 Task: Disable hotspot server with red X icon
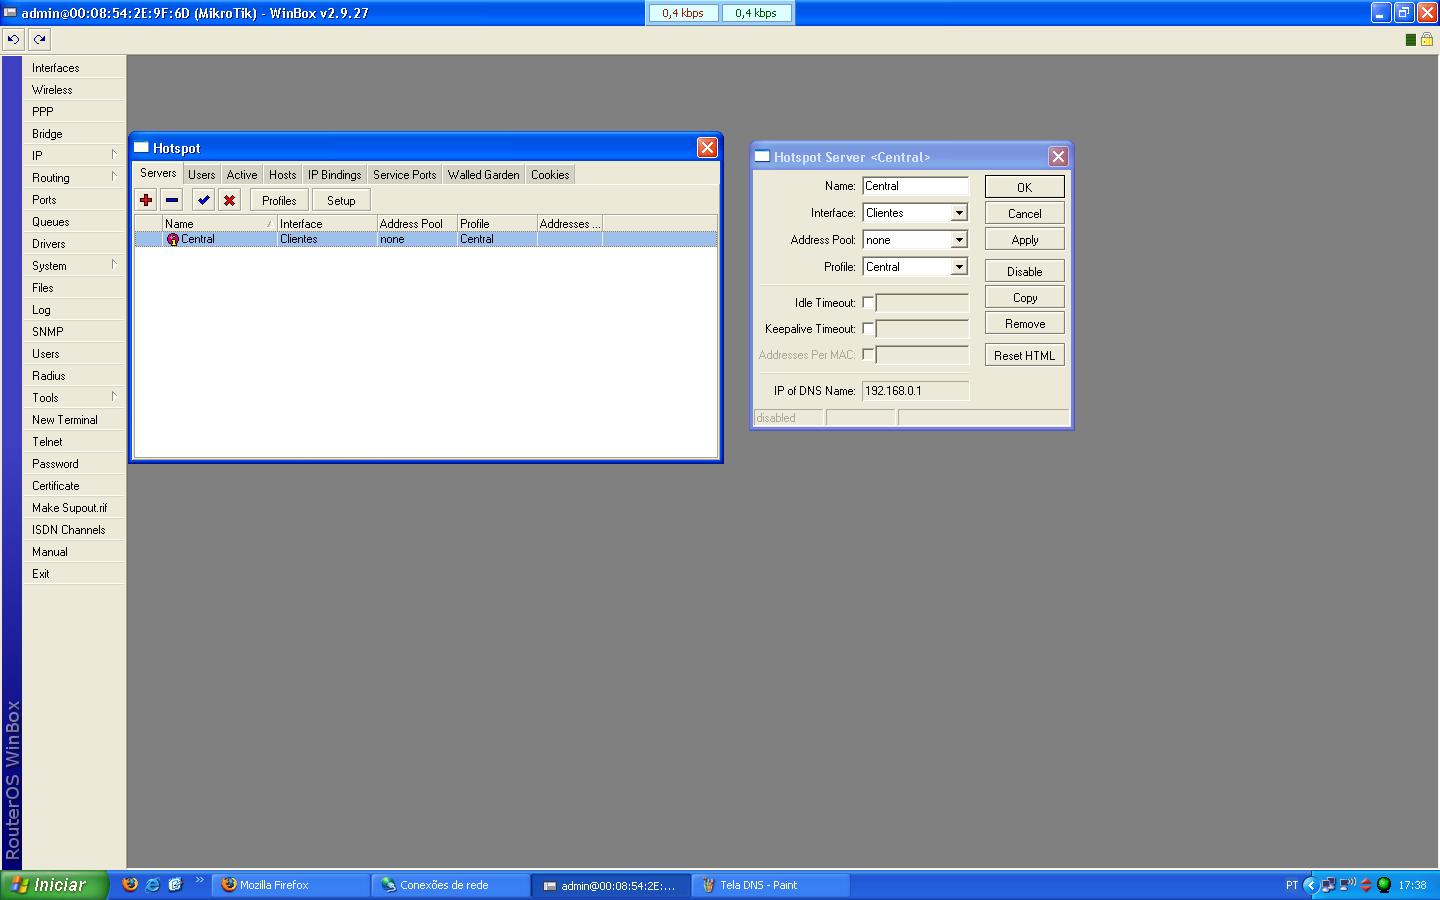(x=230, y=200)
